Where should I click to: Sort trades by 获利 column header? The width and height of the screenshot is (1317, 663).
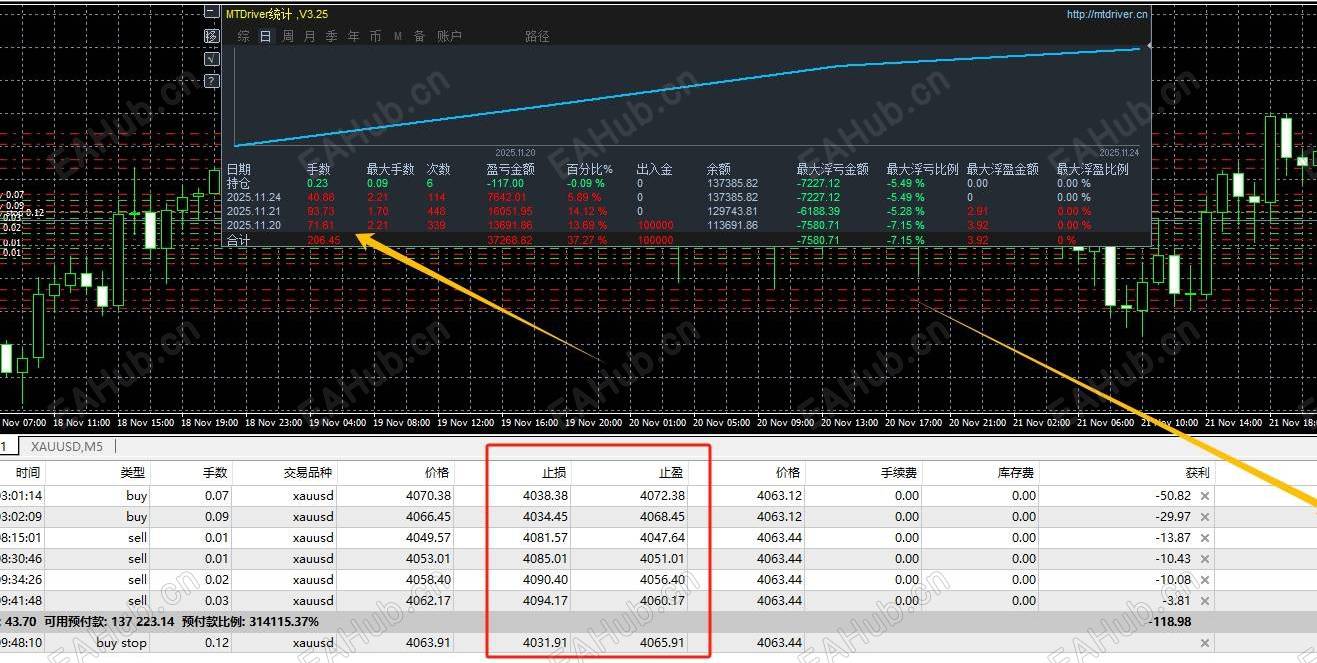(x=1197, y=472)
